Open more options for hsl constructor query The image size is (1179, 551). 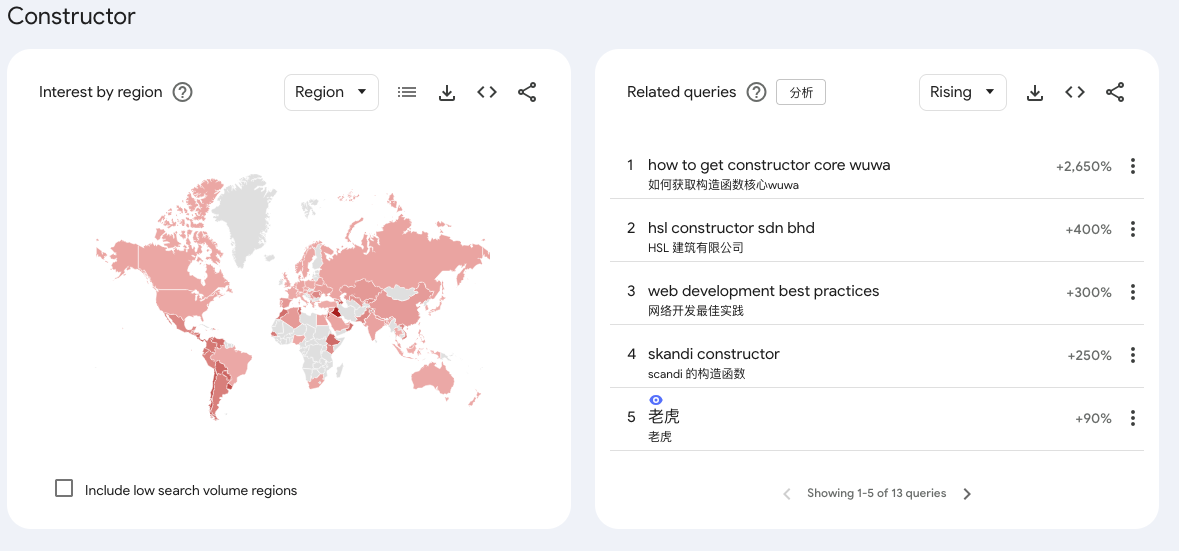1133,229
